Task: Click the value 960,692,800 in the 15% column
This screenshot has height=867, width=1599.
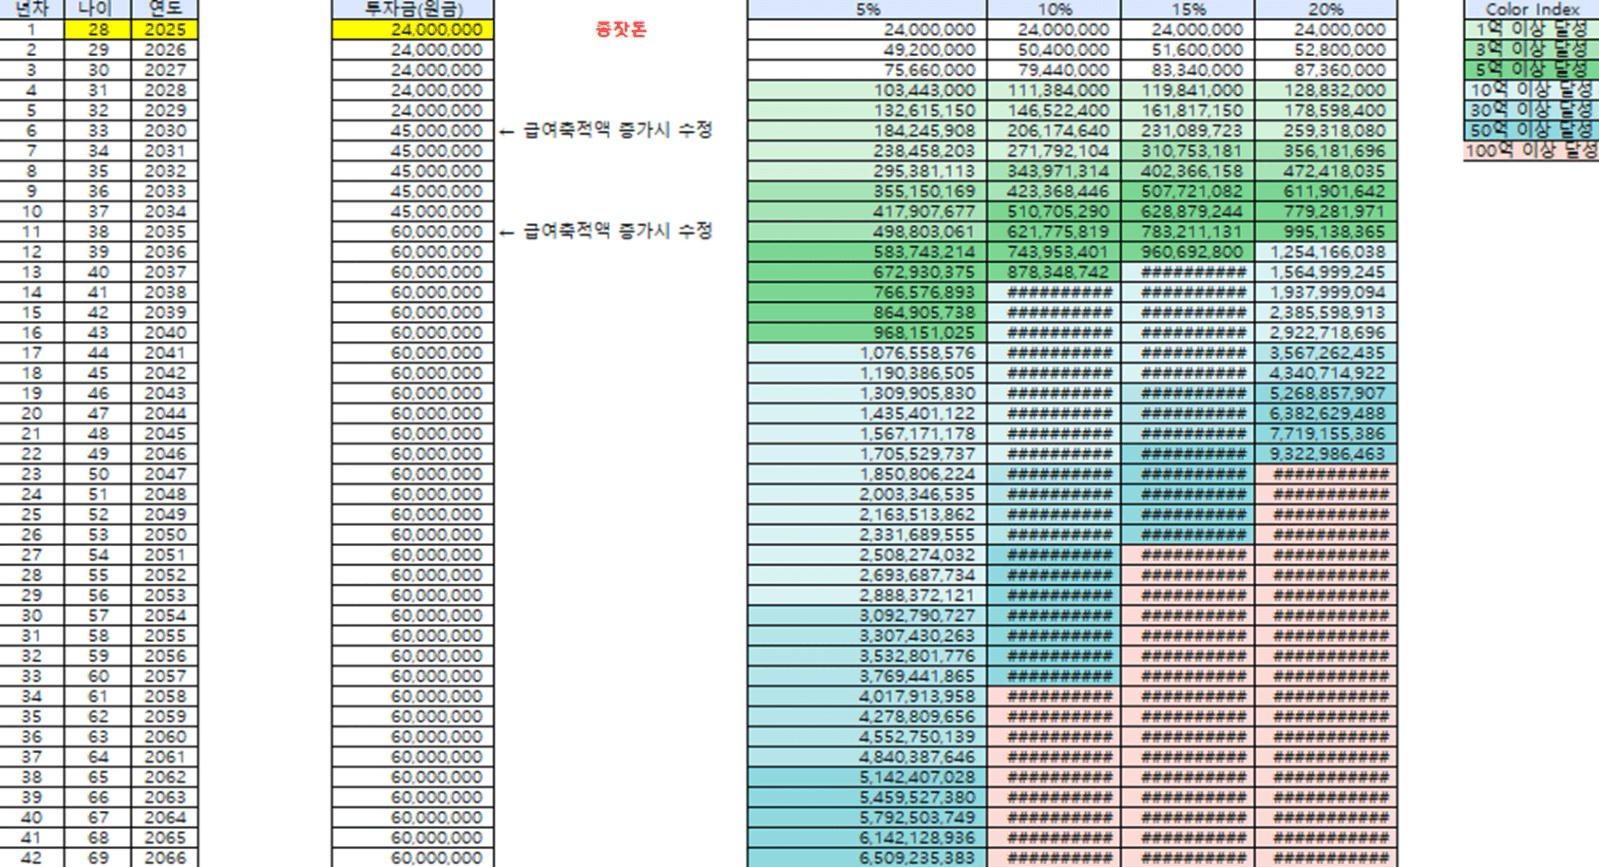Action: [1188, 252]
